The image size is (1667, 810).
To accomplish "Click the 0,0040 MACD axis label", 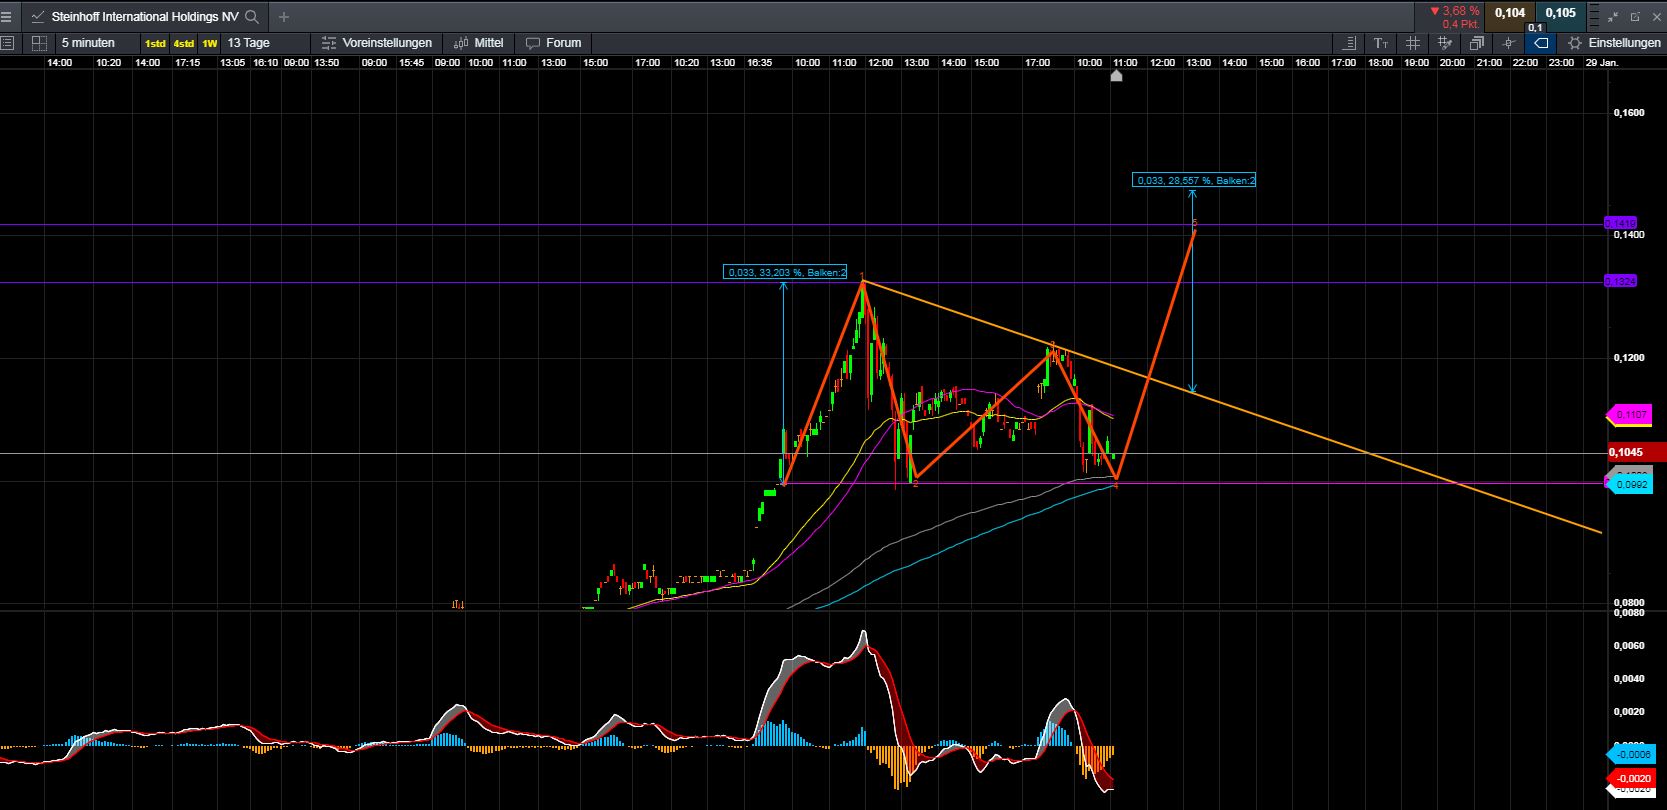I will click(1629, 679).
